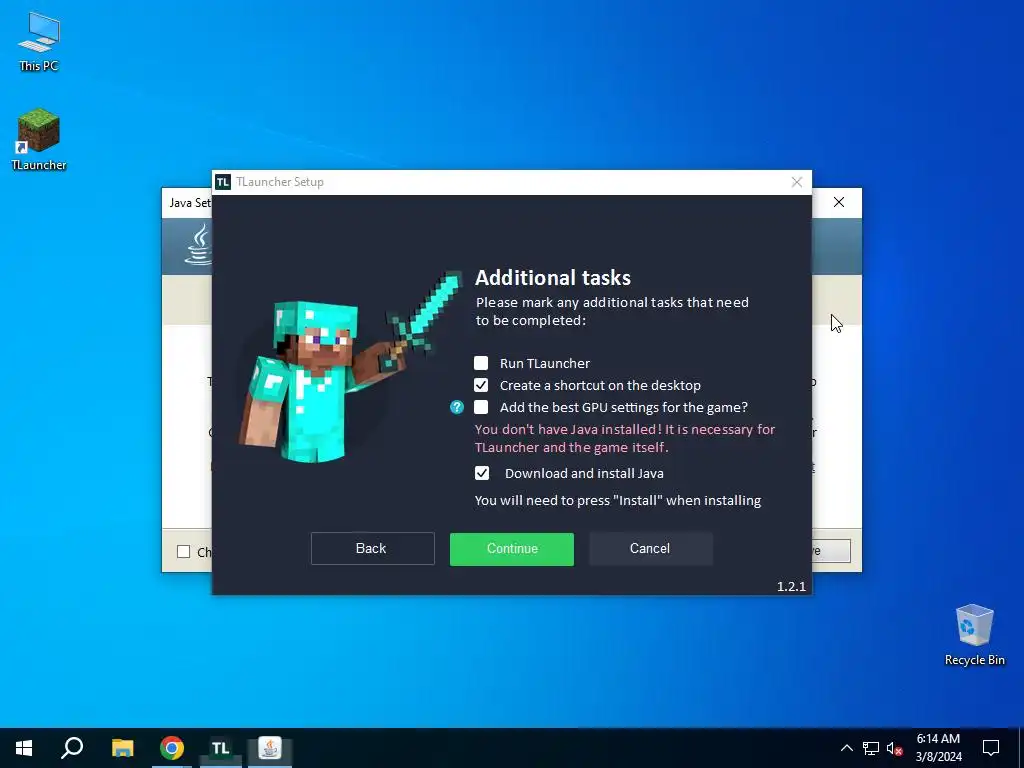
Task: Close the Java Setup window behind
Action: (x=839, y=202)
